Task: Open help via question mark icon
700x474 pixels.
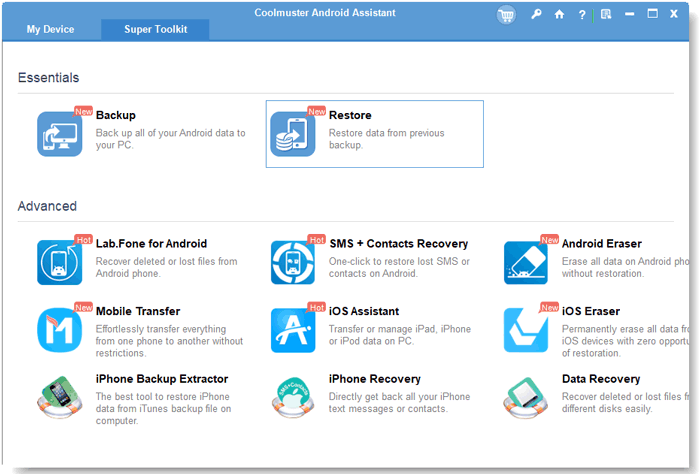Action: (582, 15)
